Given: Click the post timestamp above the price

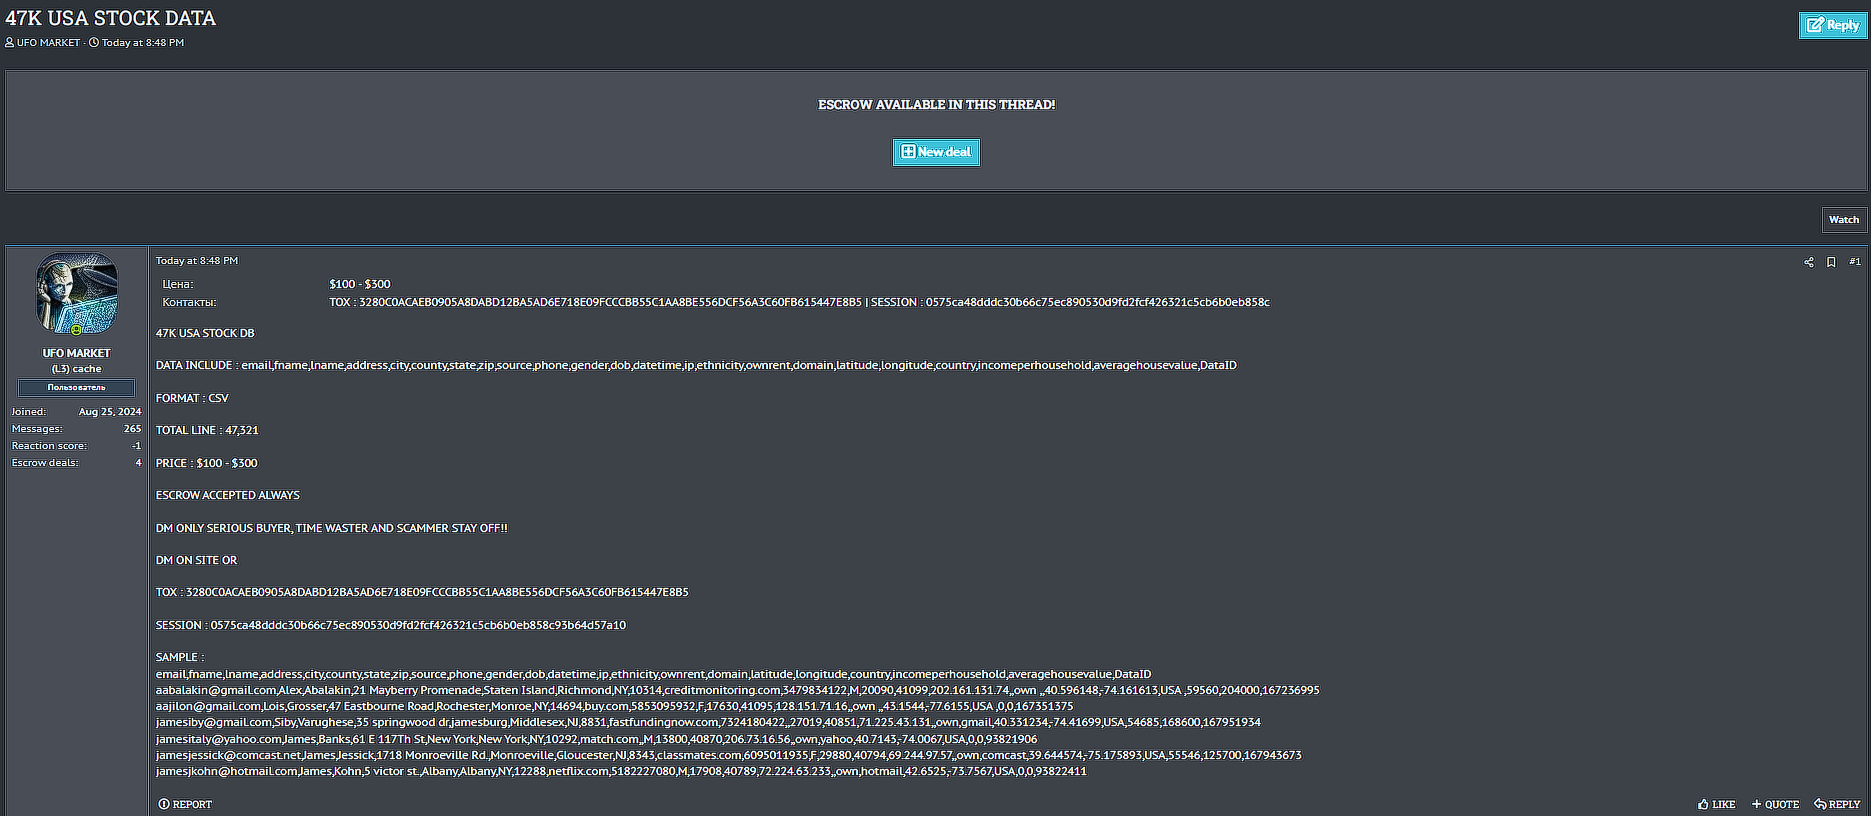Looking at the screenshot, I should [197, 261].
